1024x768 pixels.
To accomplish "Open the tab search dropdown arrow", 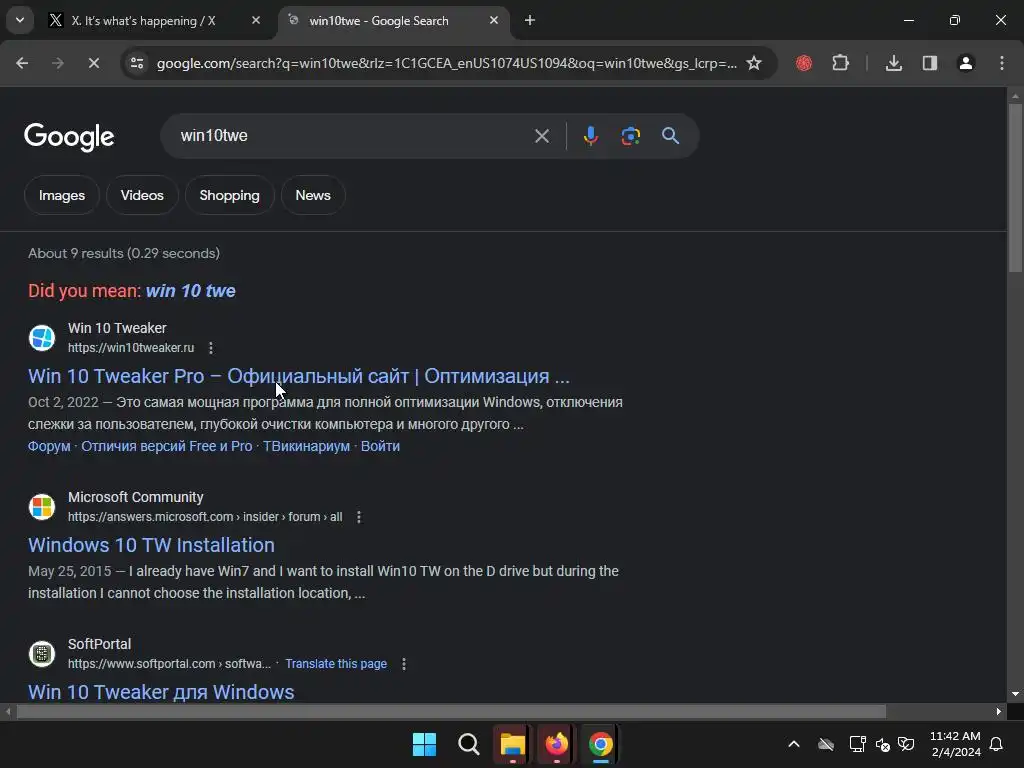I will pos(20,20).
